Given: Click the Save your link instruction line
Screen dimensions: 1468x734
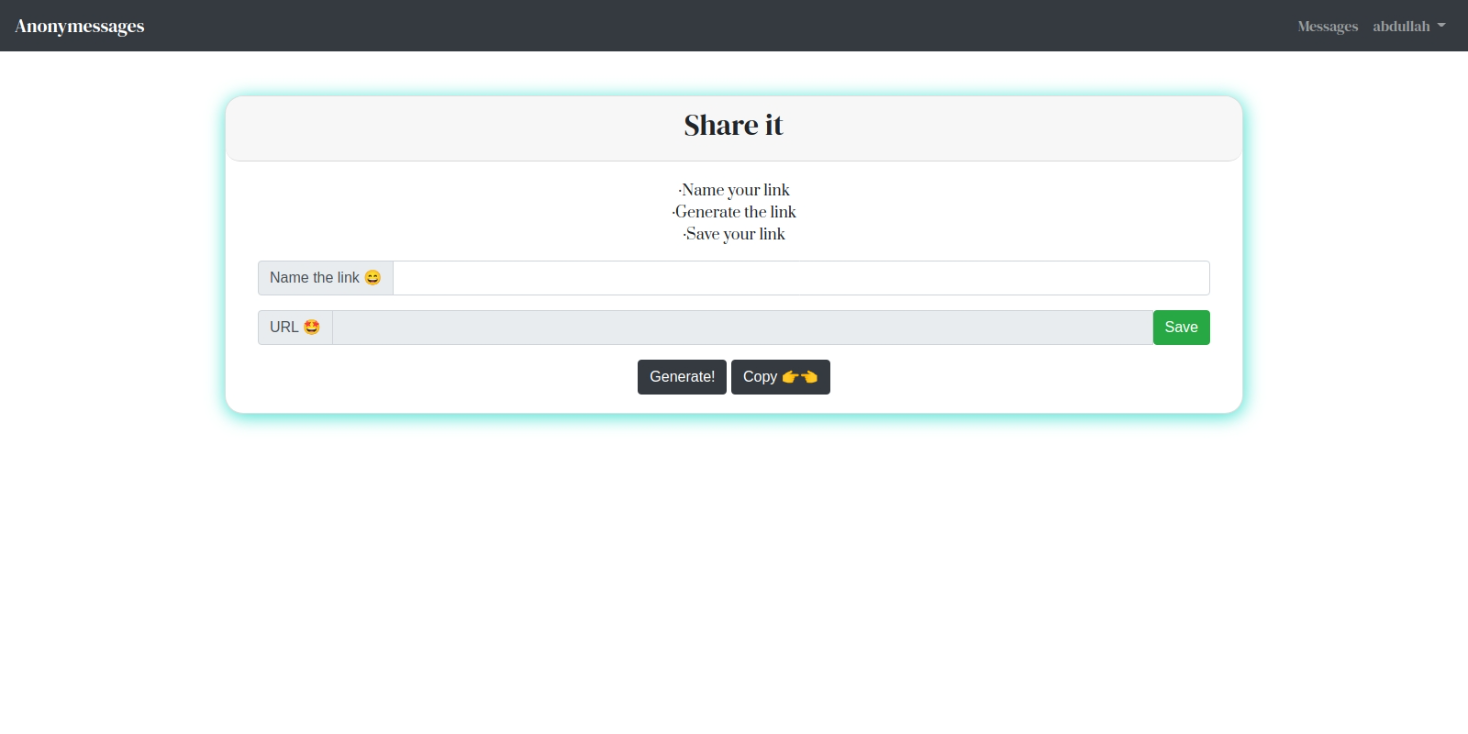Looking at the screenshot, I should [x=734, y=233].
